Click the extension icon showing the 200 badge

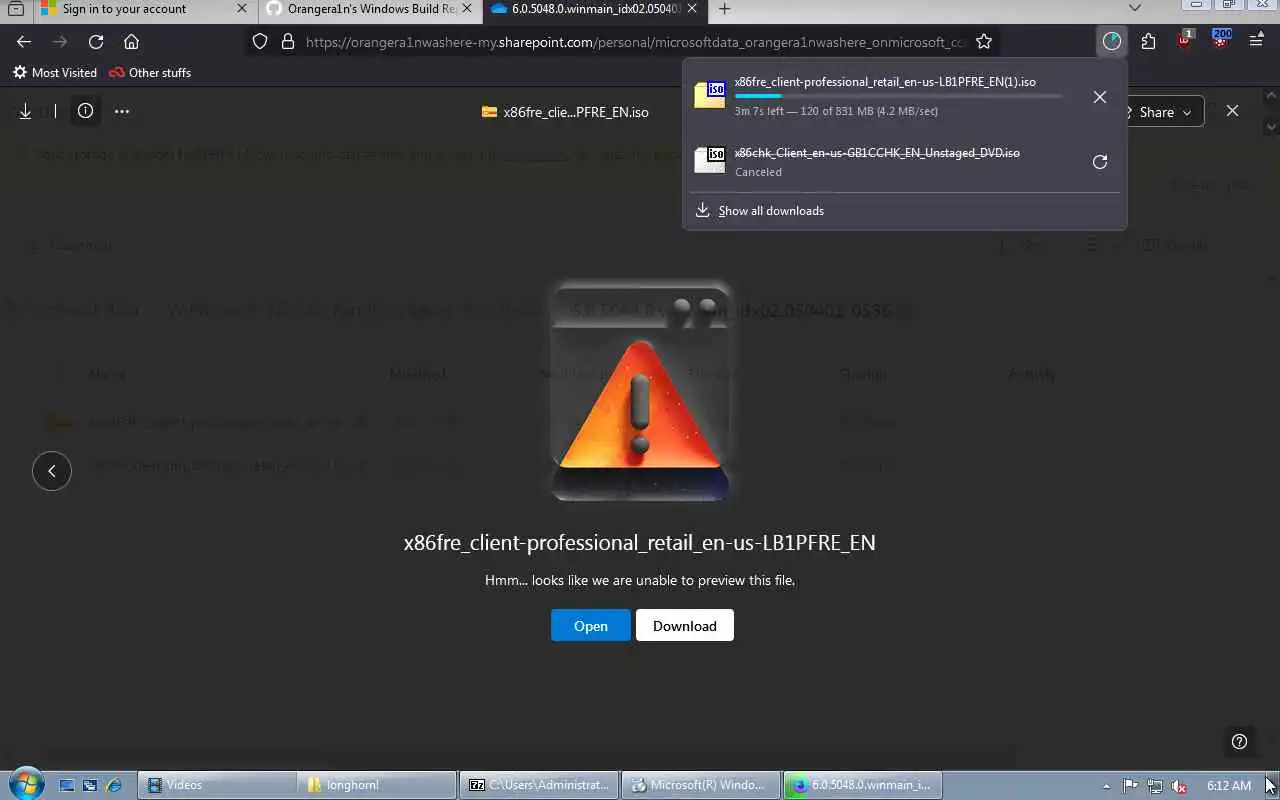point(1221,41)
